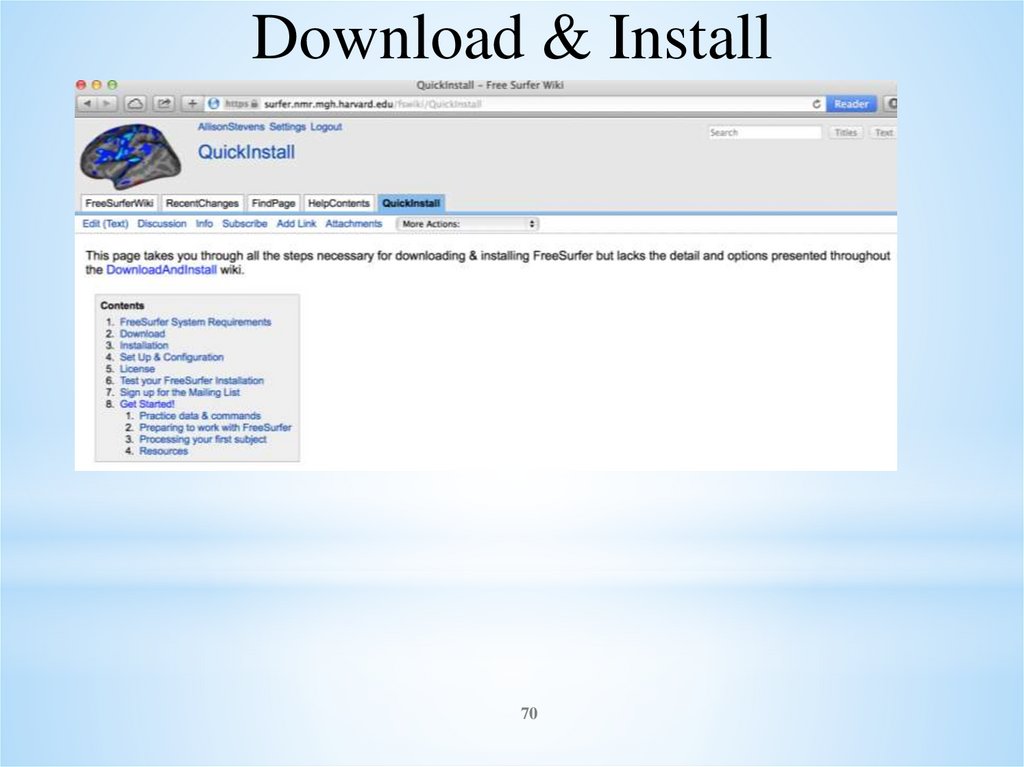The height and width of the screenshot is (767, 1024).
Task: Click the Titles search button
Action: tap(846, 133)
